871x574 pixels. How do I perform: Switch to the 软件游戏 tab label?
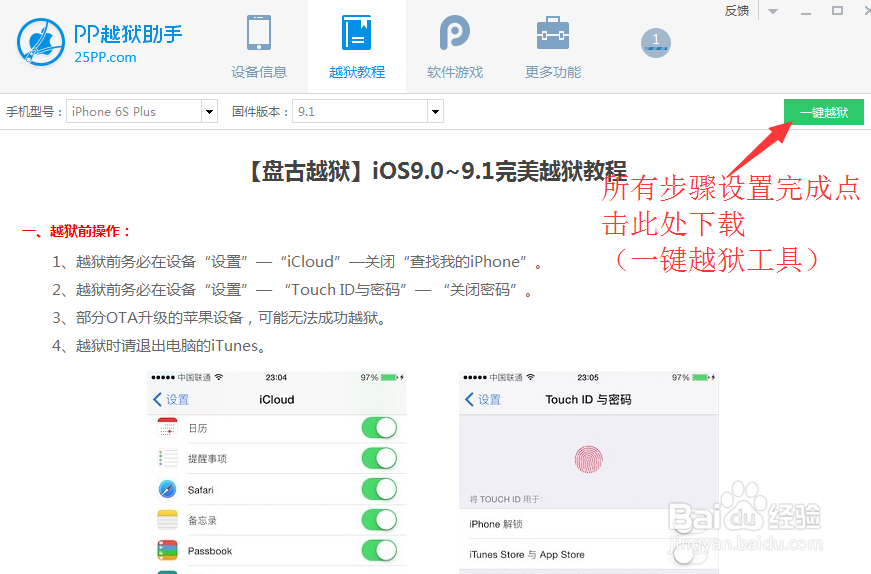tap(455, 72)
